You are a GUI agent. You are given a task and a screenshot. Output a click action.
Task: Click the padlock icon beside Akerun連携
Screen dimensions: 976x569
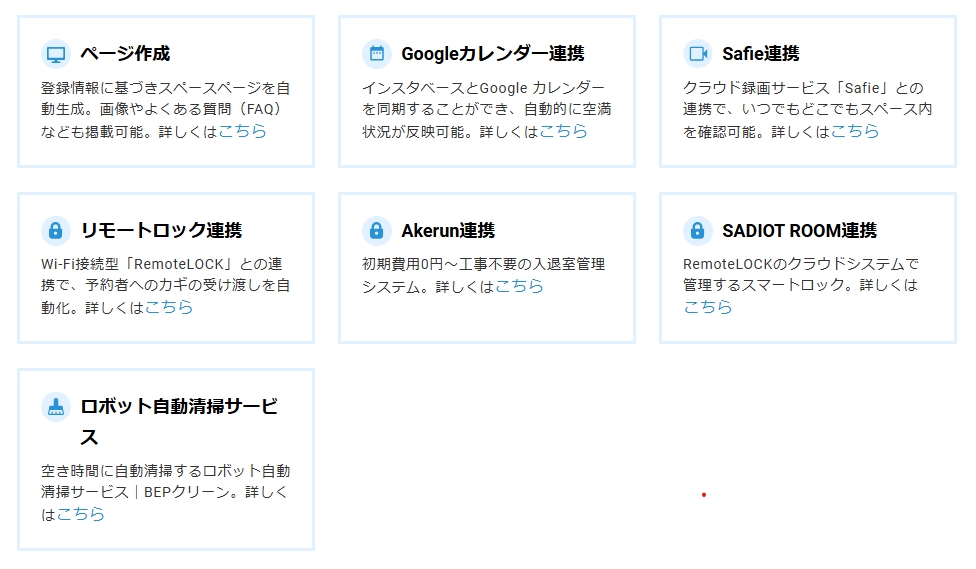377,231
